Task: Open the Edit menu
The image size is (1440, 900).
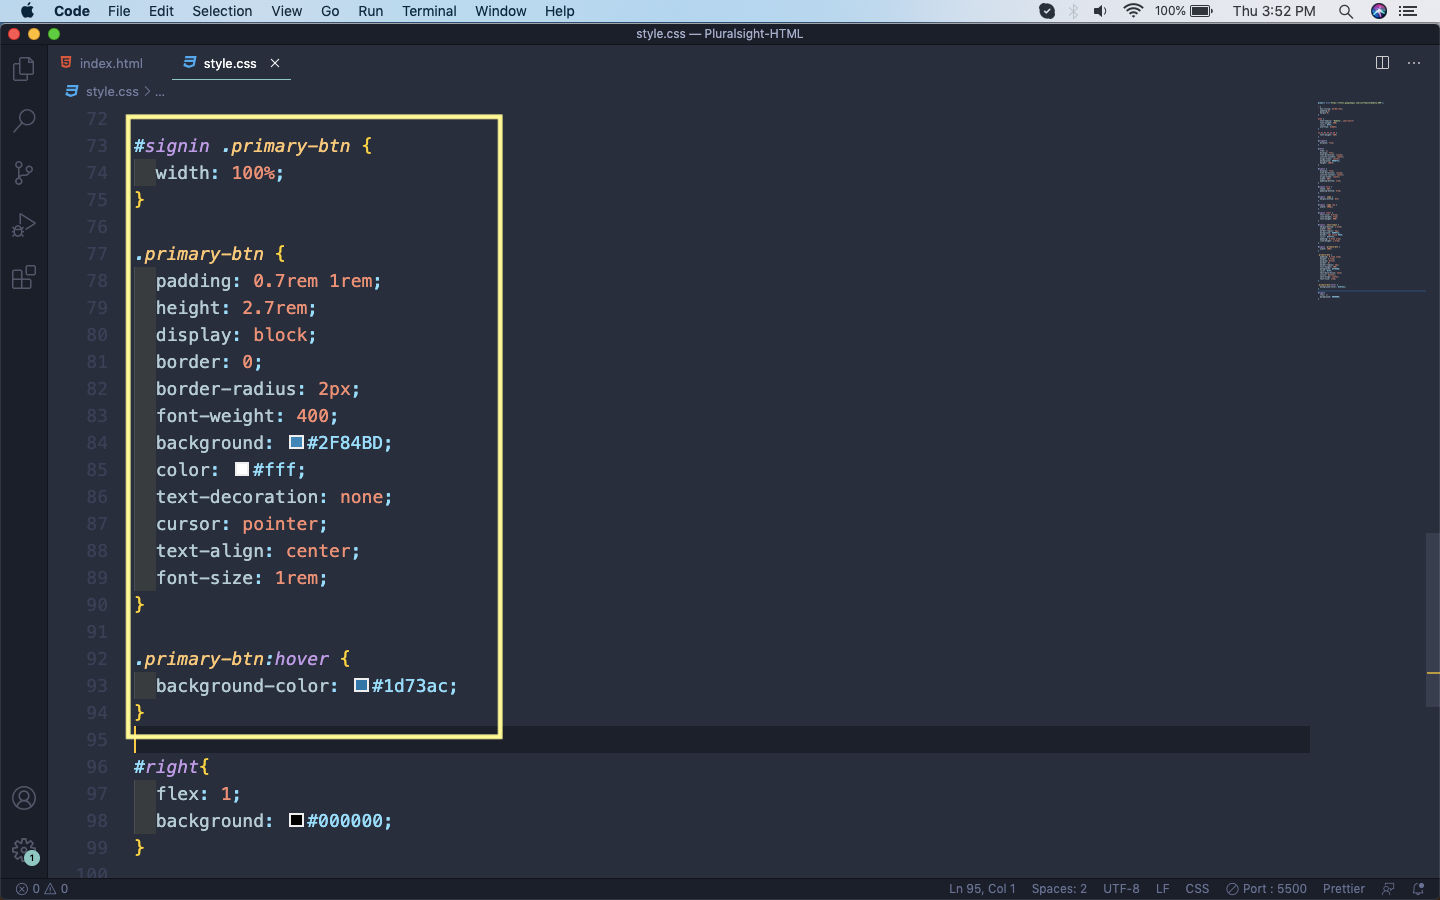Action: coord(161,11)
